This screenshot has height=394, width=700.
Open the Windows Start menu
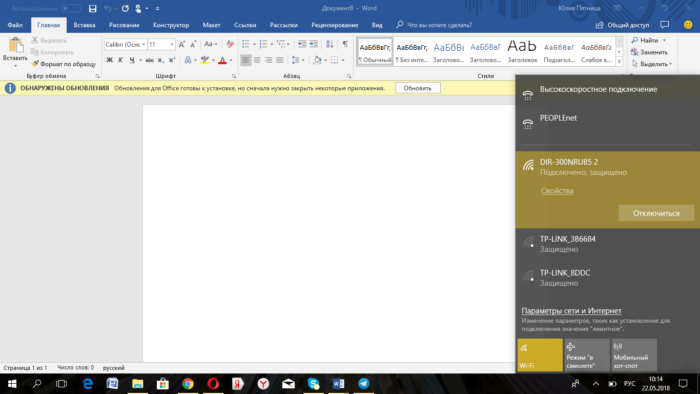12,384
